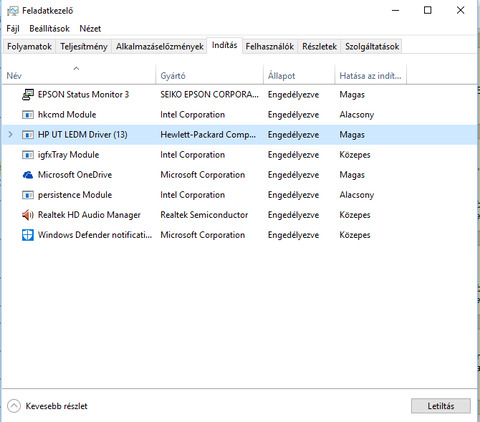Click Engedélyezve status in the OneDrive row
This screenshot has width=480, height=422.
pos(293,175)
